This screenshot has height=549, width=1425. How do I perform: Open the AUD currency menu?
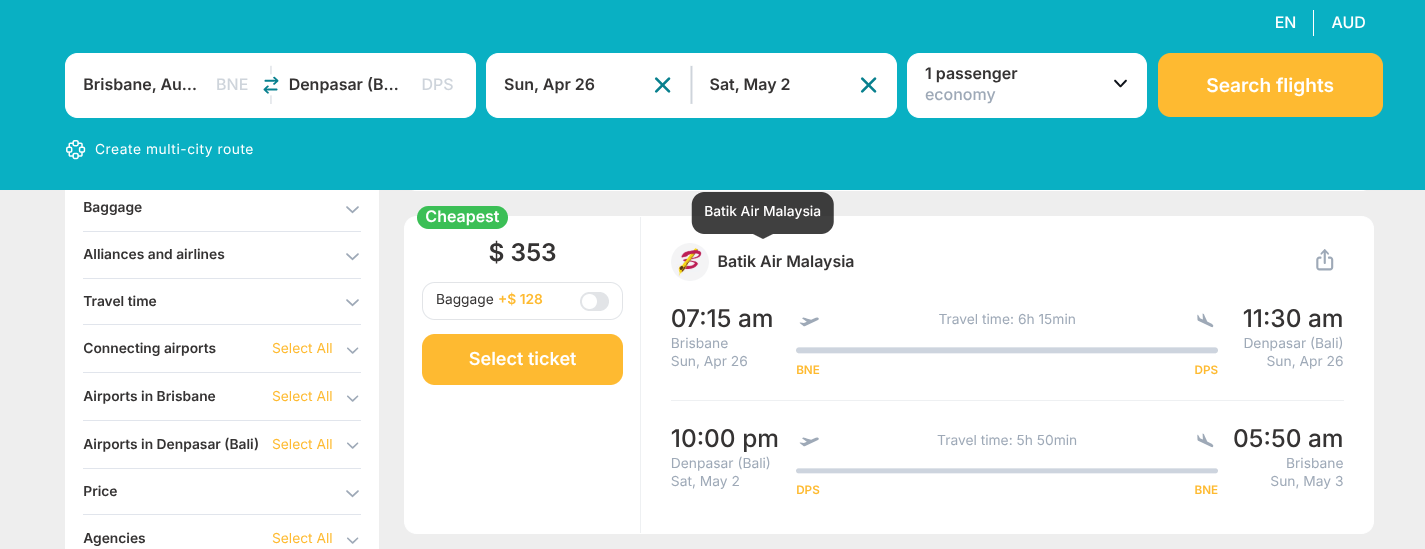pyautogui.click(x=1348, y=23)
